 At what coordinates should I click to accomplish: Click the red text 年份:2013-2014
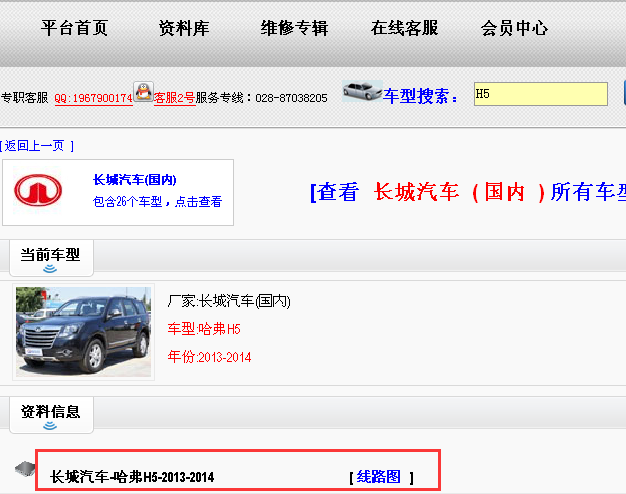click(x=210, y=357)
